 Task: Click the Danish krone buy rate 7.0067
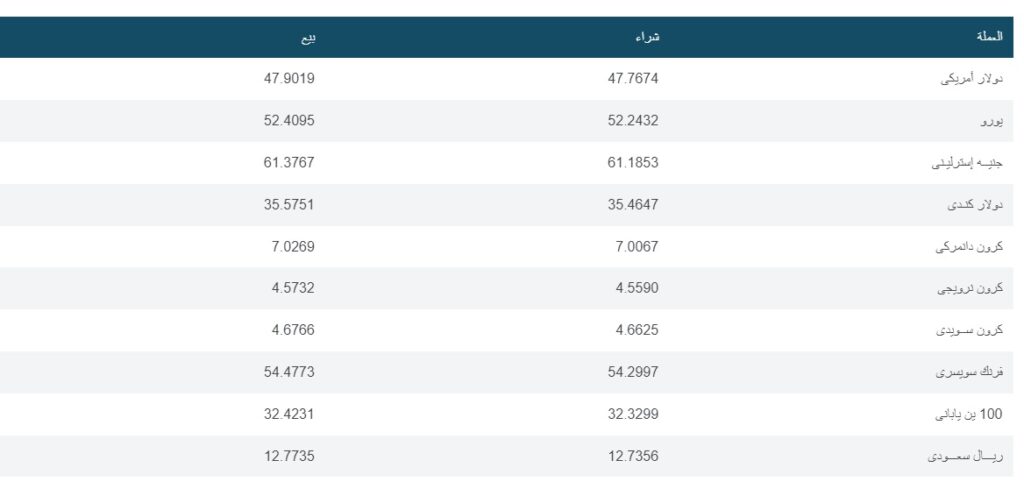[638, 246]
